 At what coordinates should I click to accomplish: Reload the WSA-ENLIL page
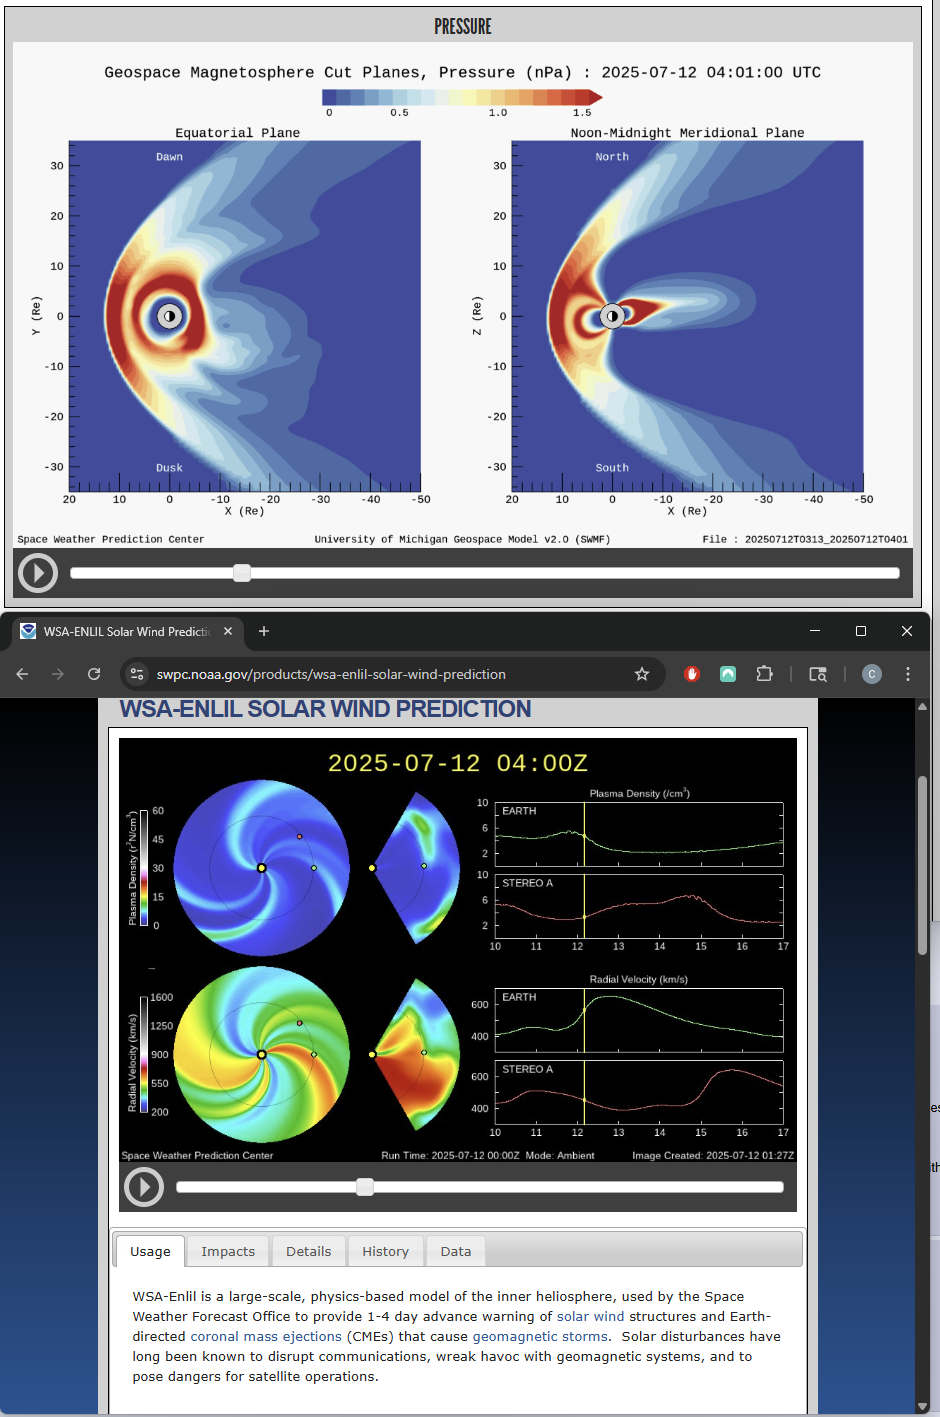point(94,674)
